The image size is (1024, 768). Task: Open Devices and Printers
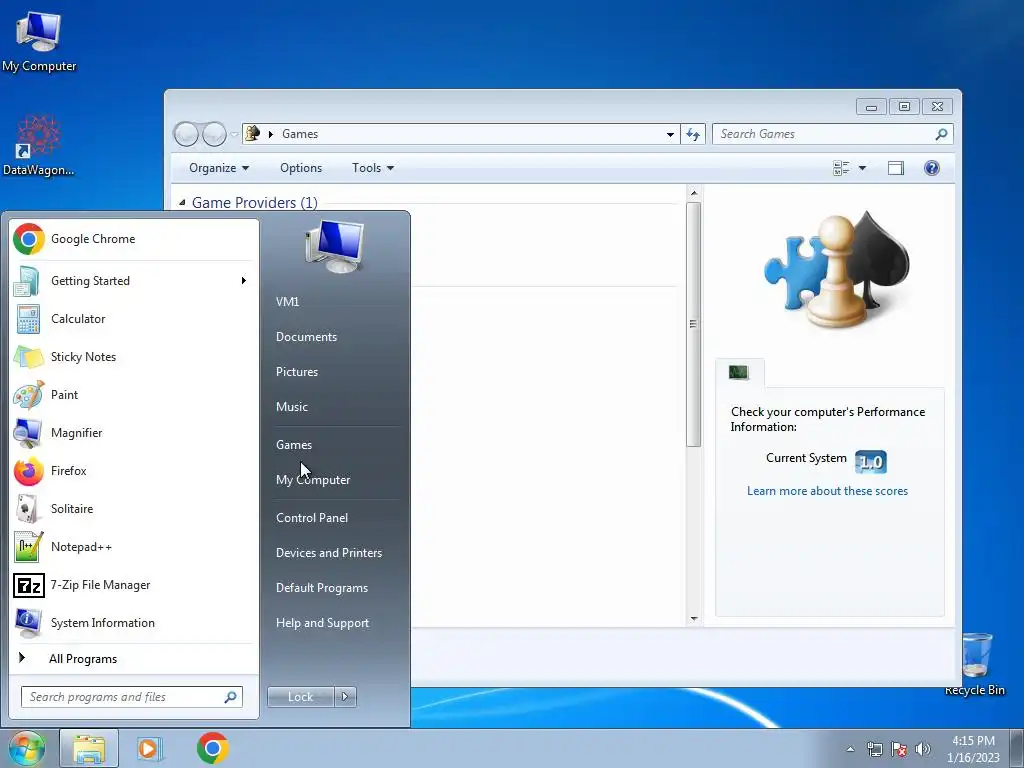click(328, 553)
